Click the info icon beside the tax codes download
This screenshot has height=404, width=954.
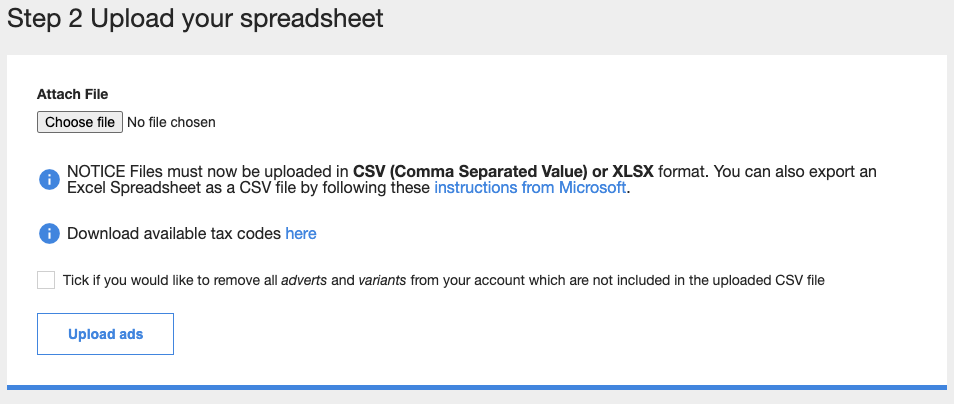49,234
